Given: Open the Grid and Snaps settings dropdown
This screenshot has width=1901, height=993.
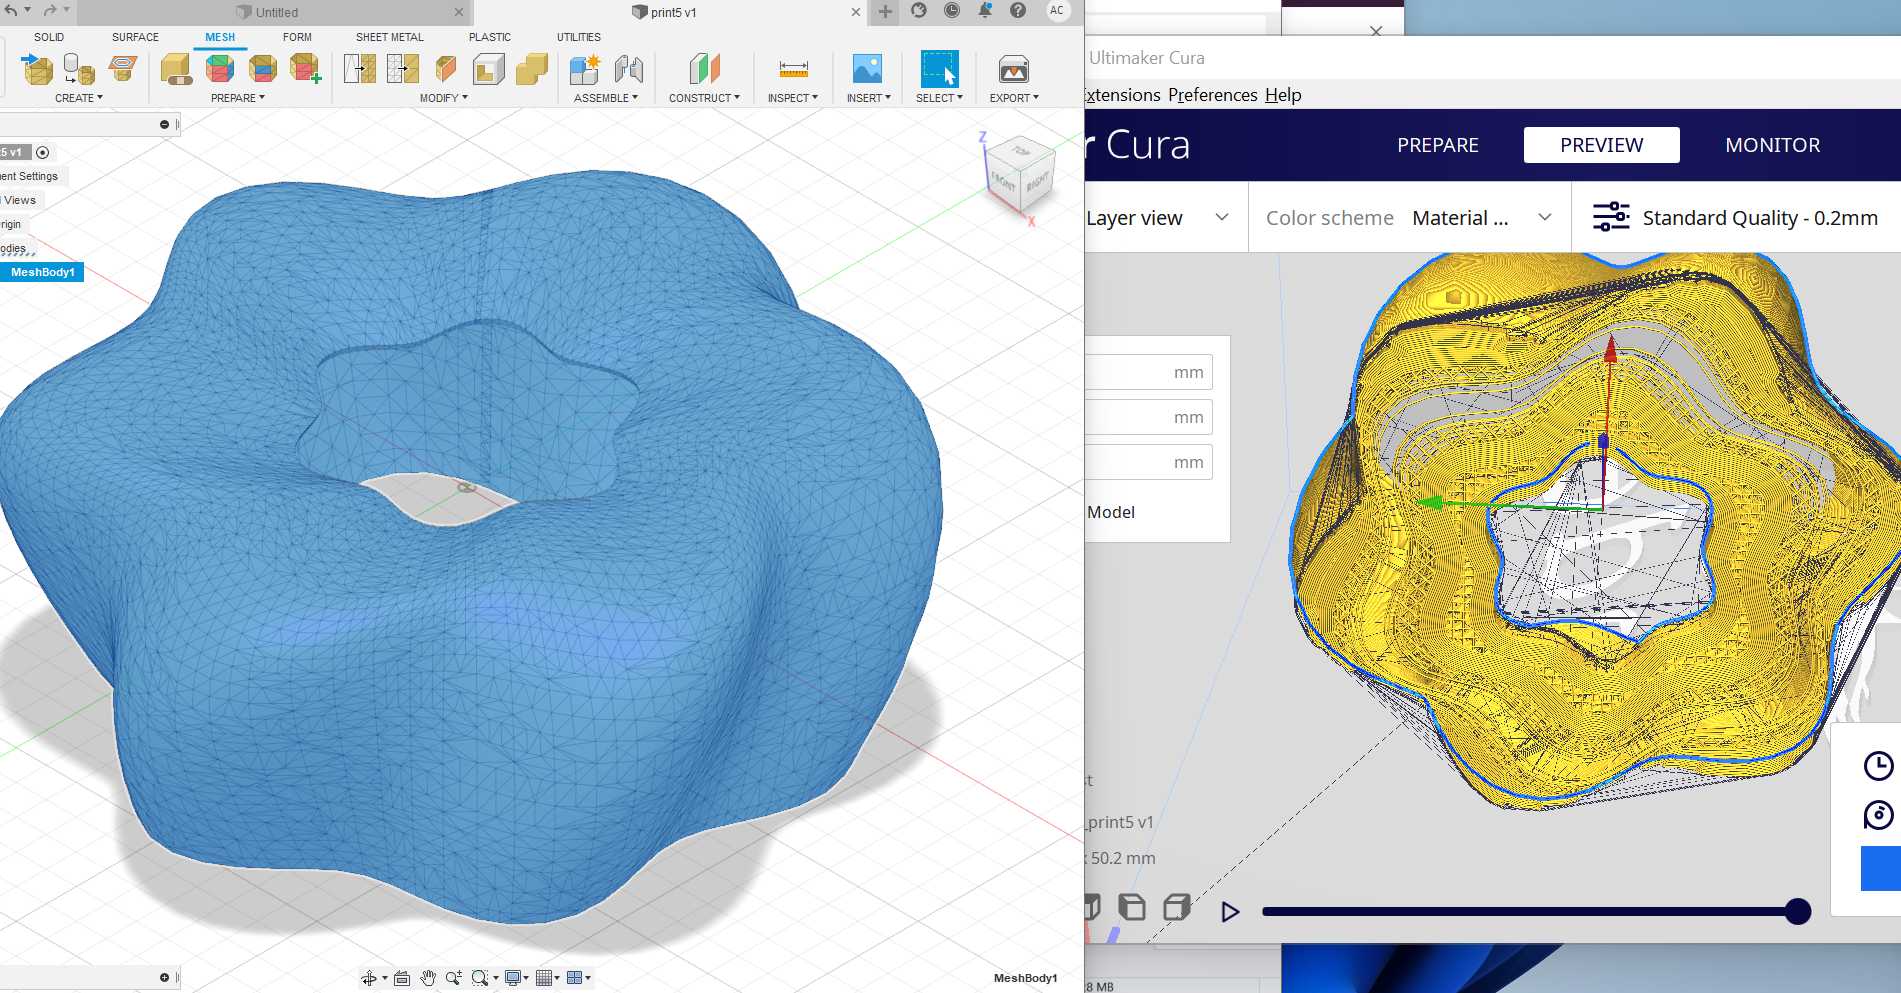Looking at the screenshot, I should 547,978.
